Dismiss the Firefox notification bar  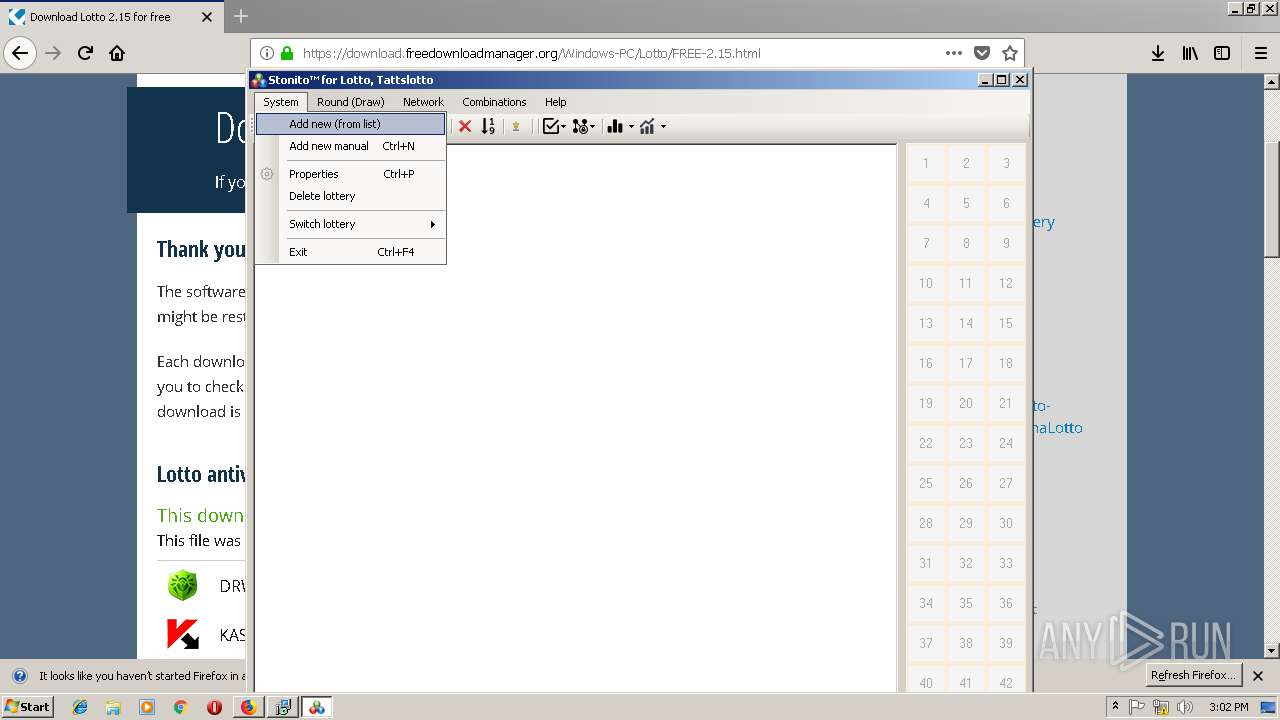(x=1258, y=676)
